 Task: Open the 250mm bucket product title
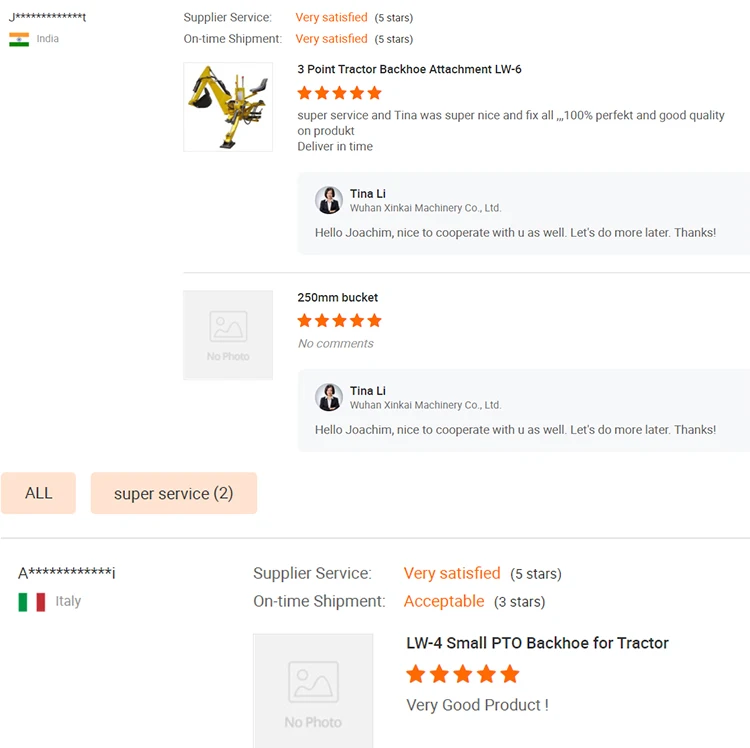[x=338, y=297]
